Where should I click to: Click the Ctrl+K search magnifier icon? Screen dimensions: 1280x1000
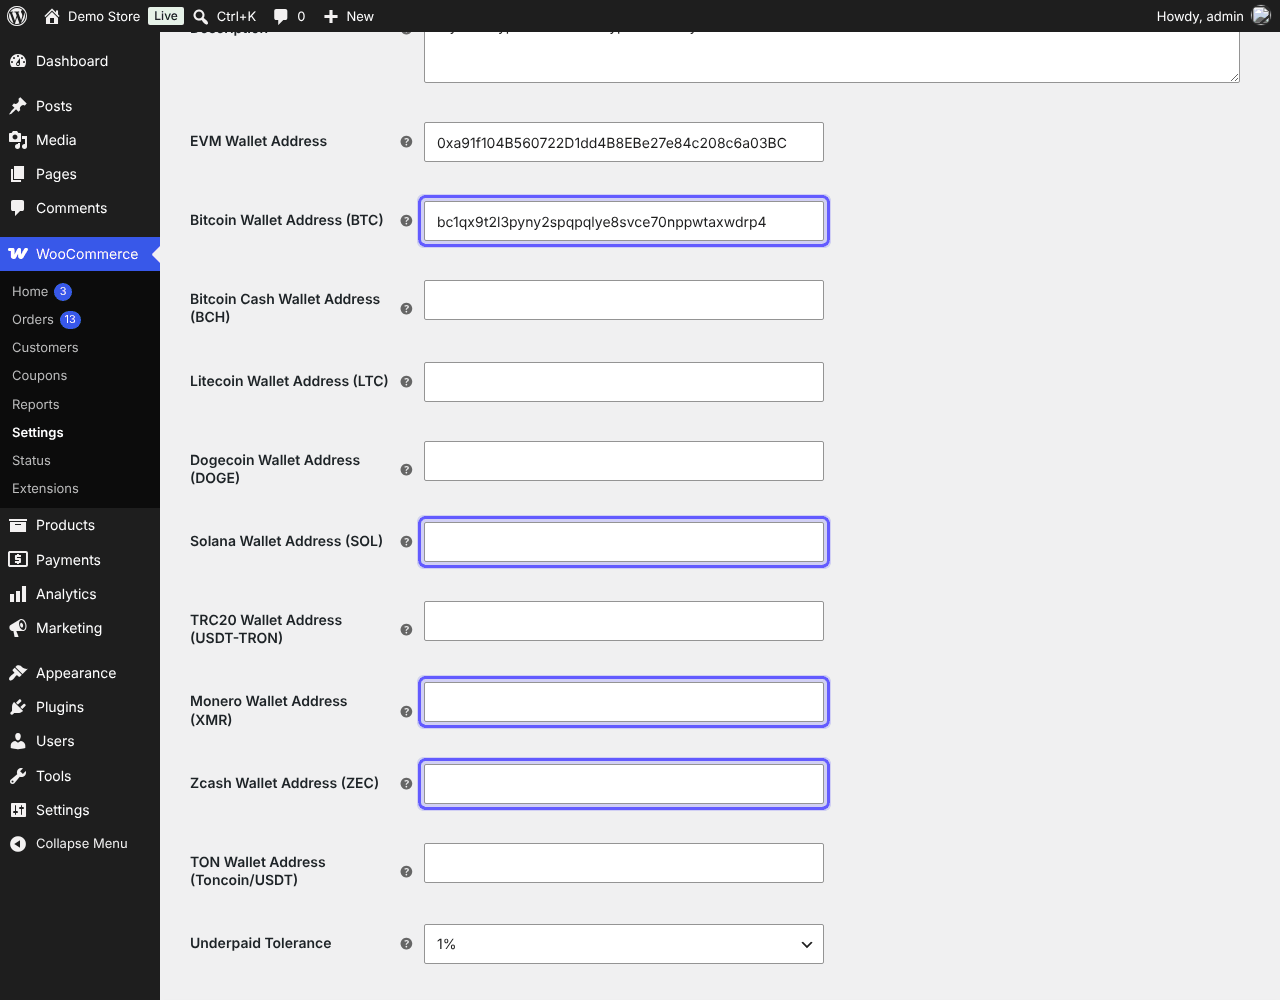point(201,16)
